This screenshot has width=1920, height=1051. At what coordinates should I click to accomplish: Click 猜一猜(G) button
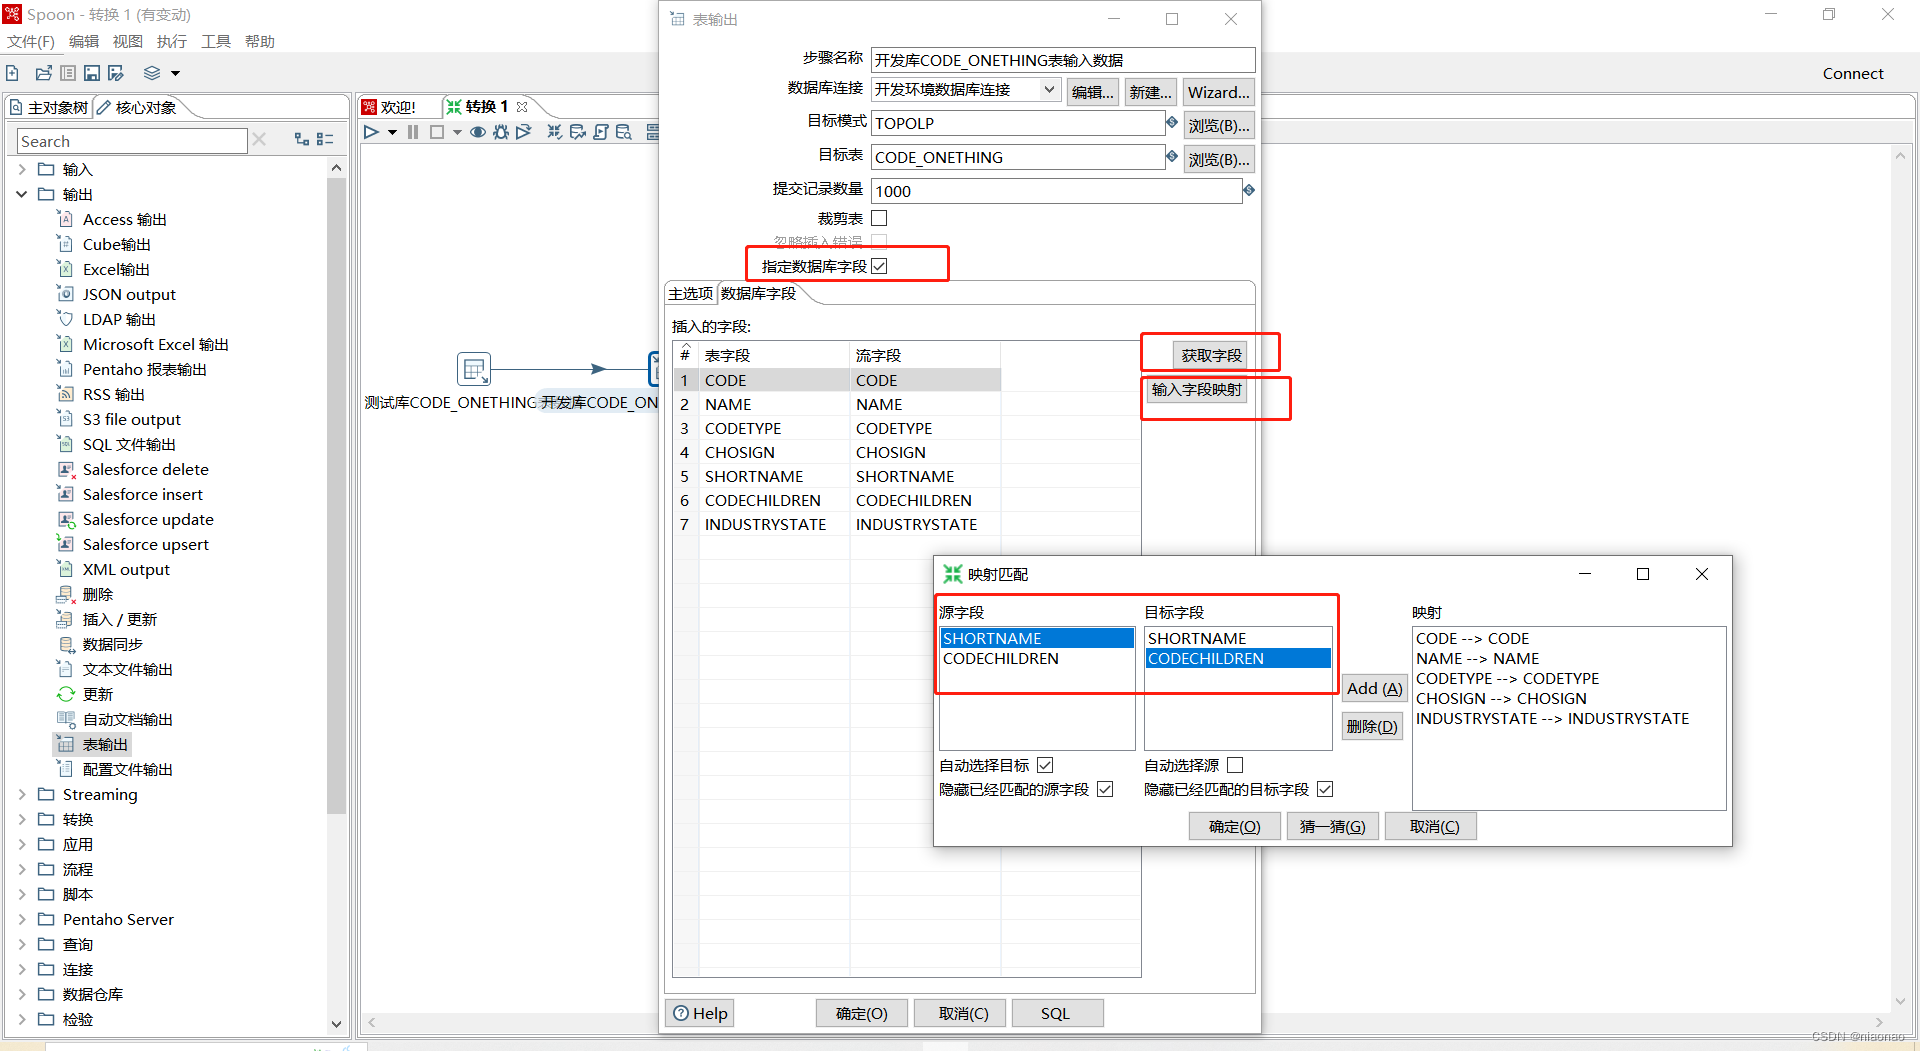click(1332, 826)
